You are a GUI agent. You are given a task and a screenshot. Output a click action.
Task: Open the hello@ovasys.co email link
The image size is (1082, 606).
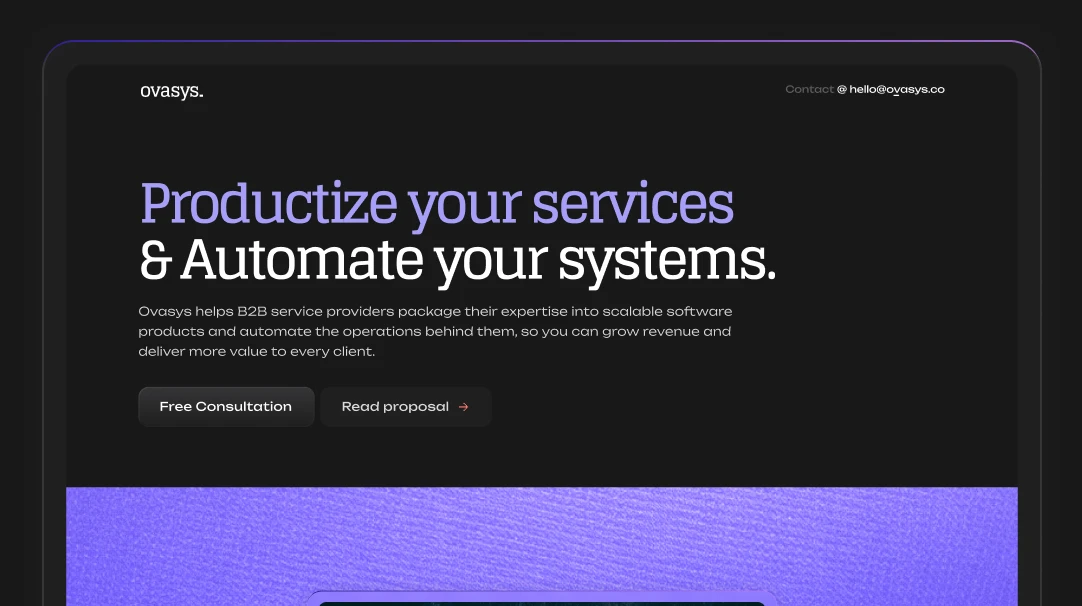coord(896,90)
